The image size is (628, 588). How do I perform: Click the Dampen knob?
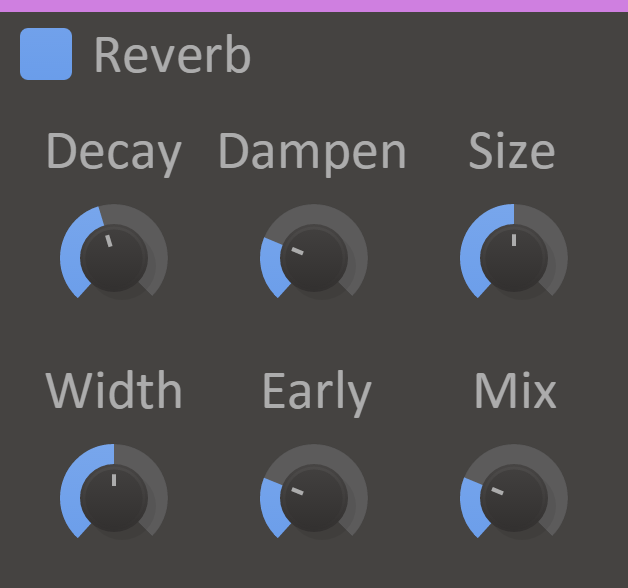click(x=314, y=258)
